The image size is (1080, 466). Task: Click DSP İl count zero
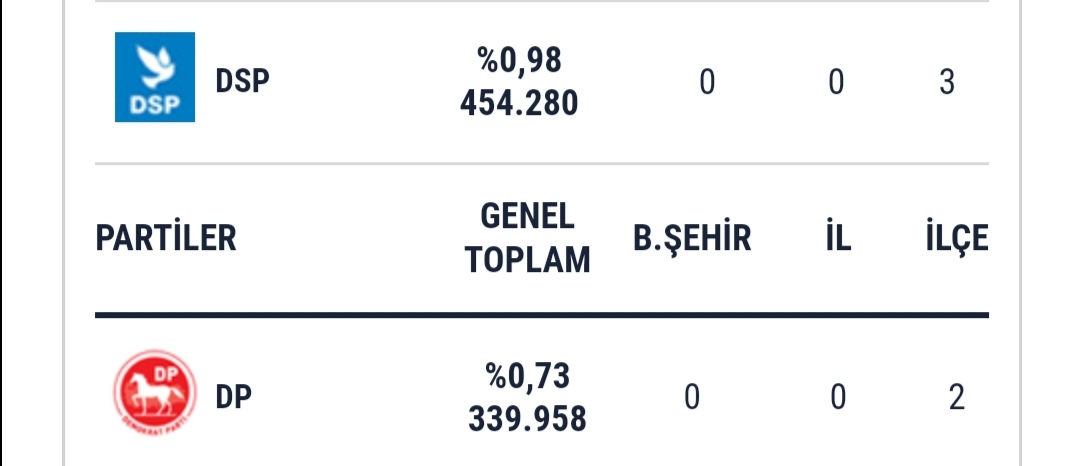(835, 82)
